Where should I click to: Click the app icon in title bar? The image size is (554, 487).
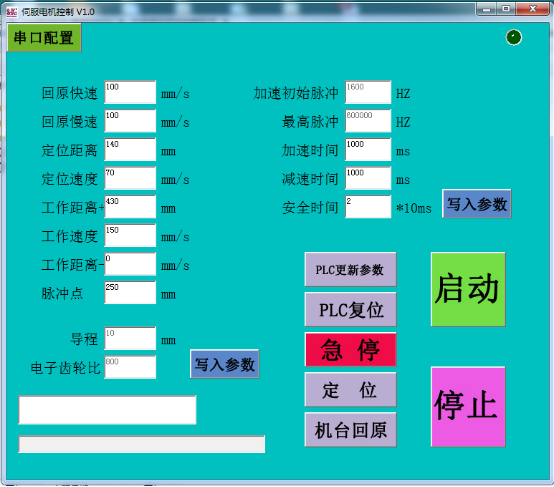12,12
